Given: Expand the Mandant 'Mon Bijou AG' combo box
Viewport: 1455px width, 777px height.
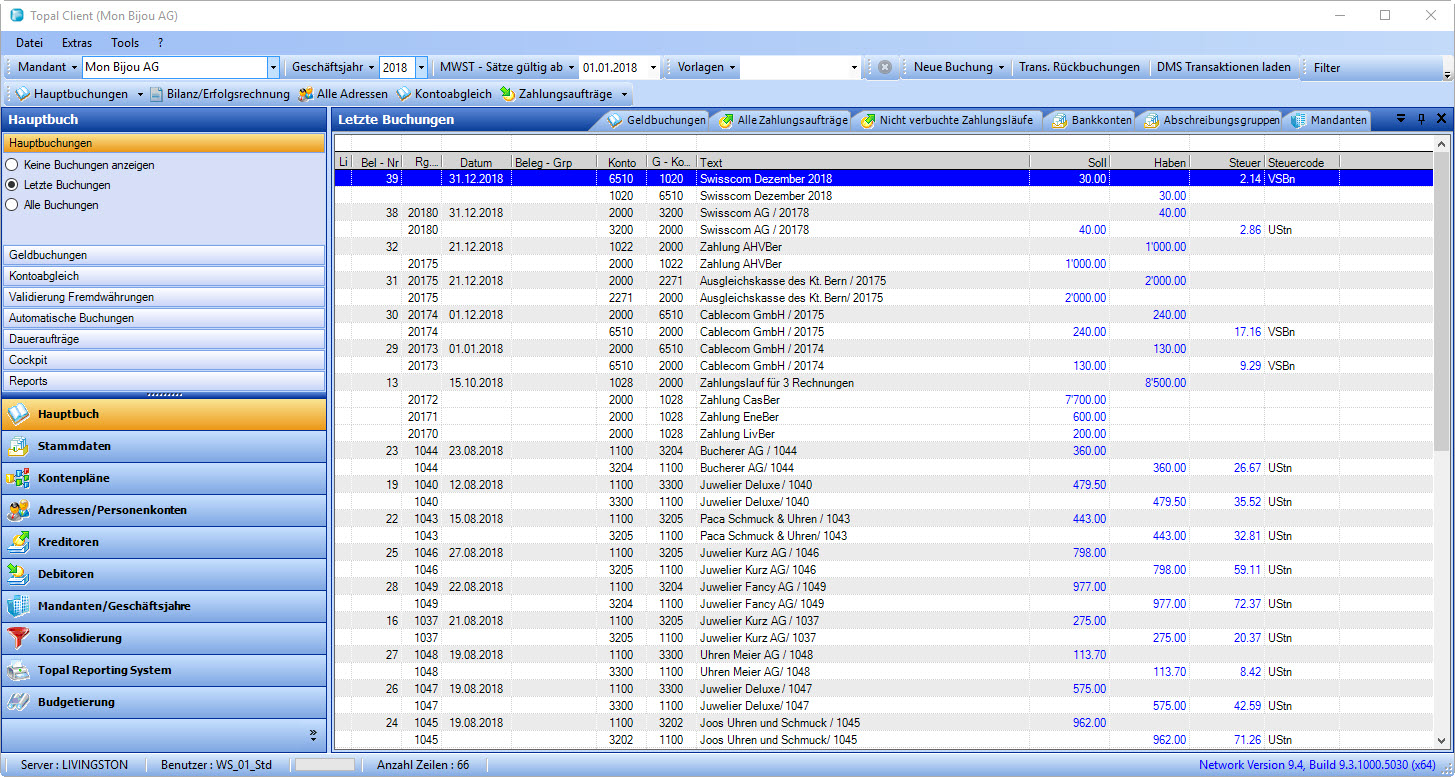Looking at the screenshot, I should click(273, 67).
